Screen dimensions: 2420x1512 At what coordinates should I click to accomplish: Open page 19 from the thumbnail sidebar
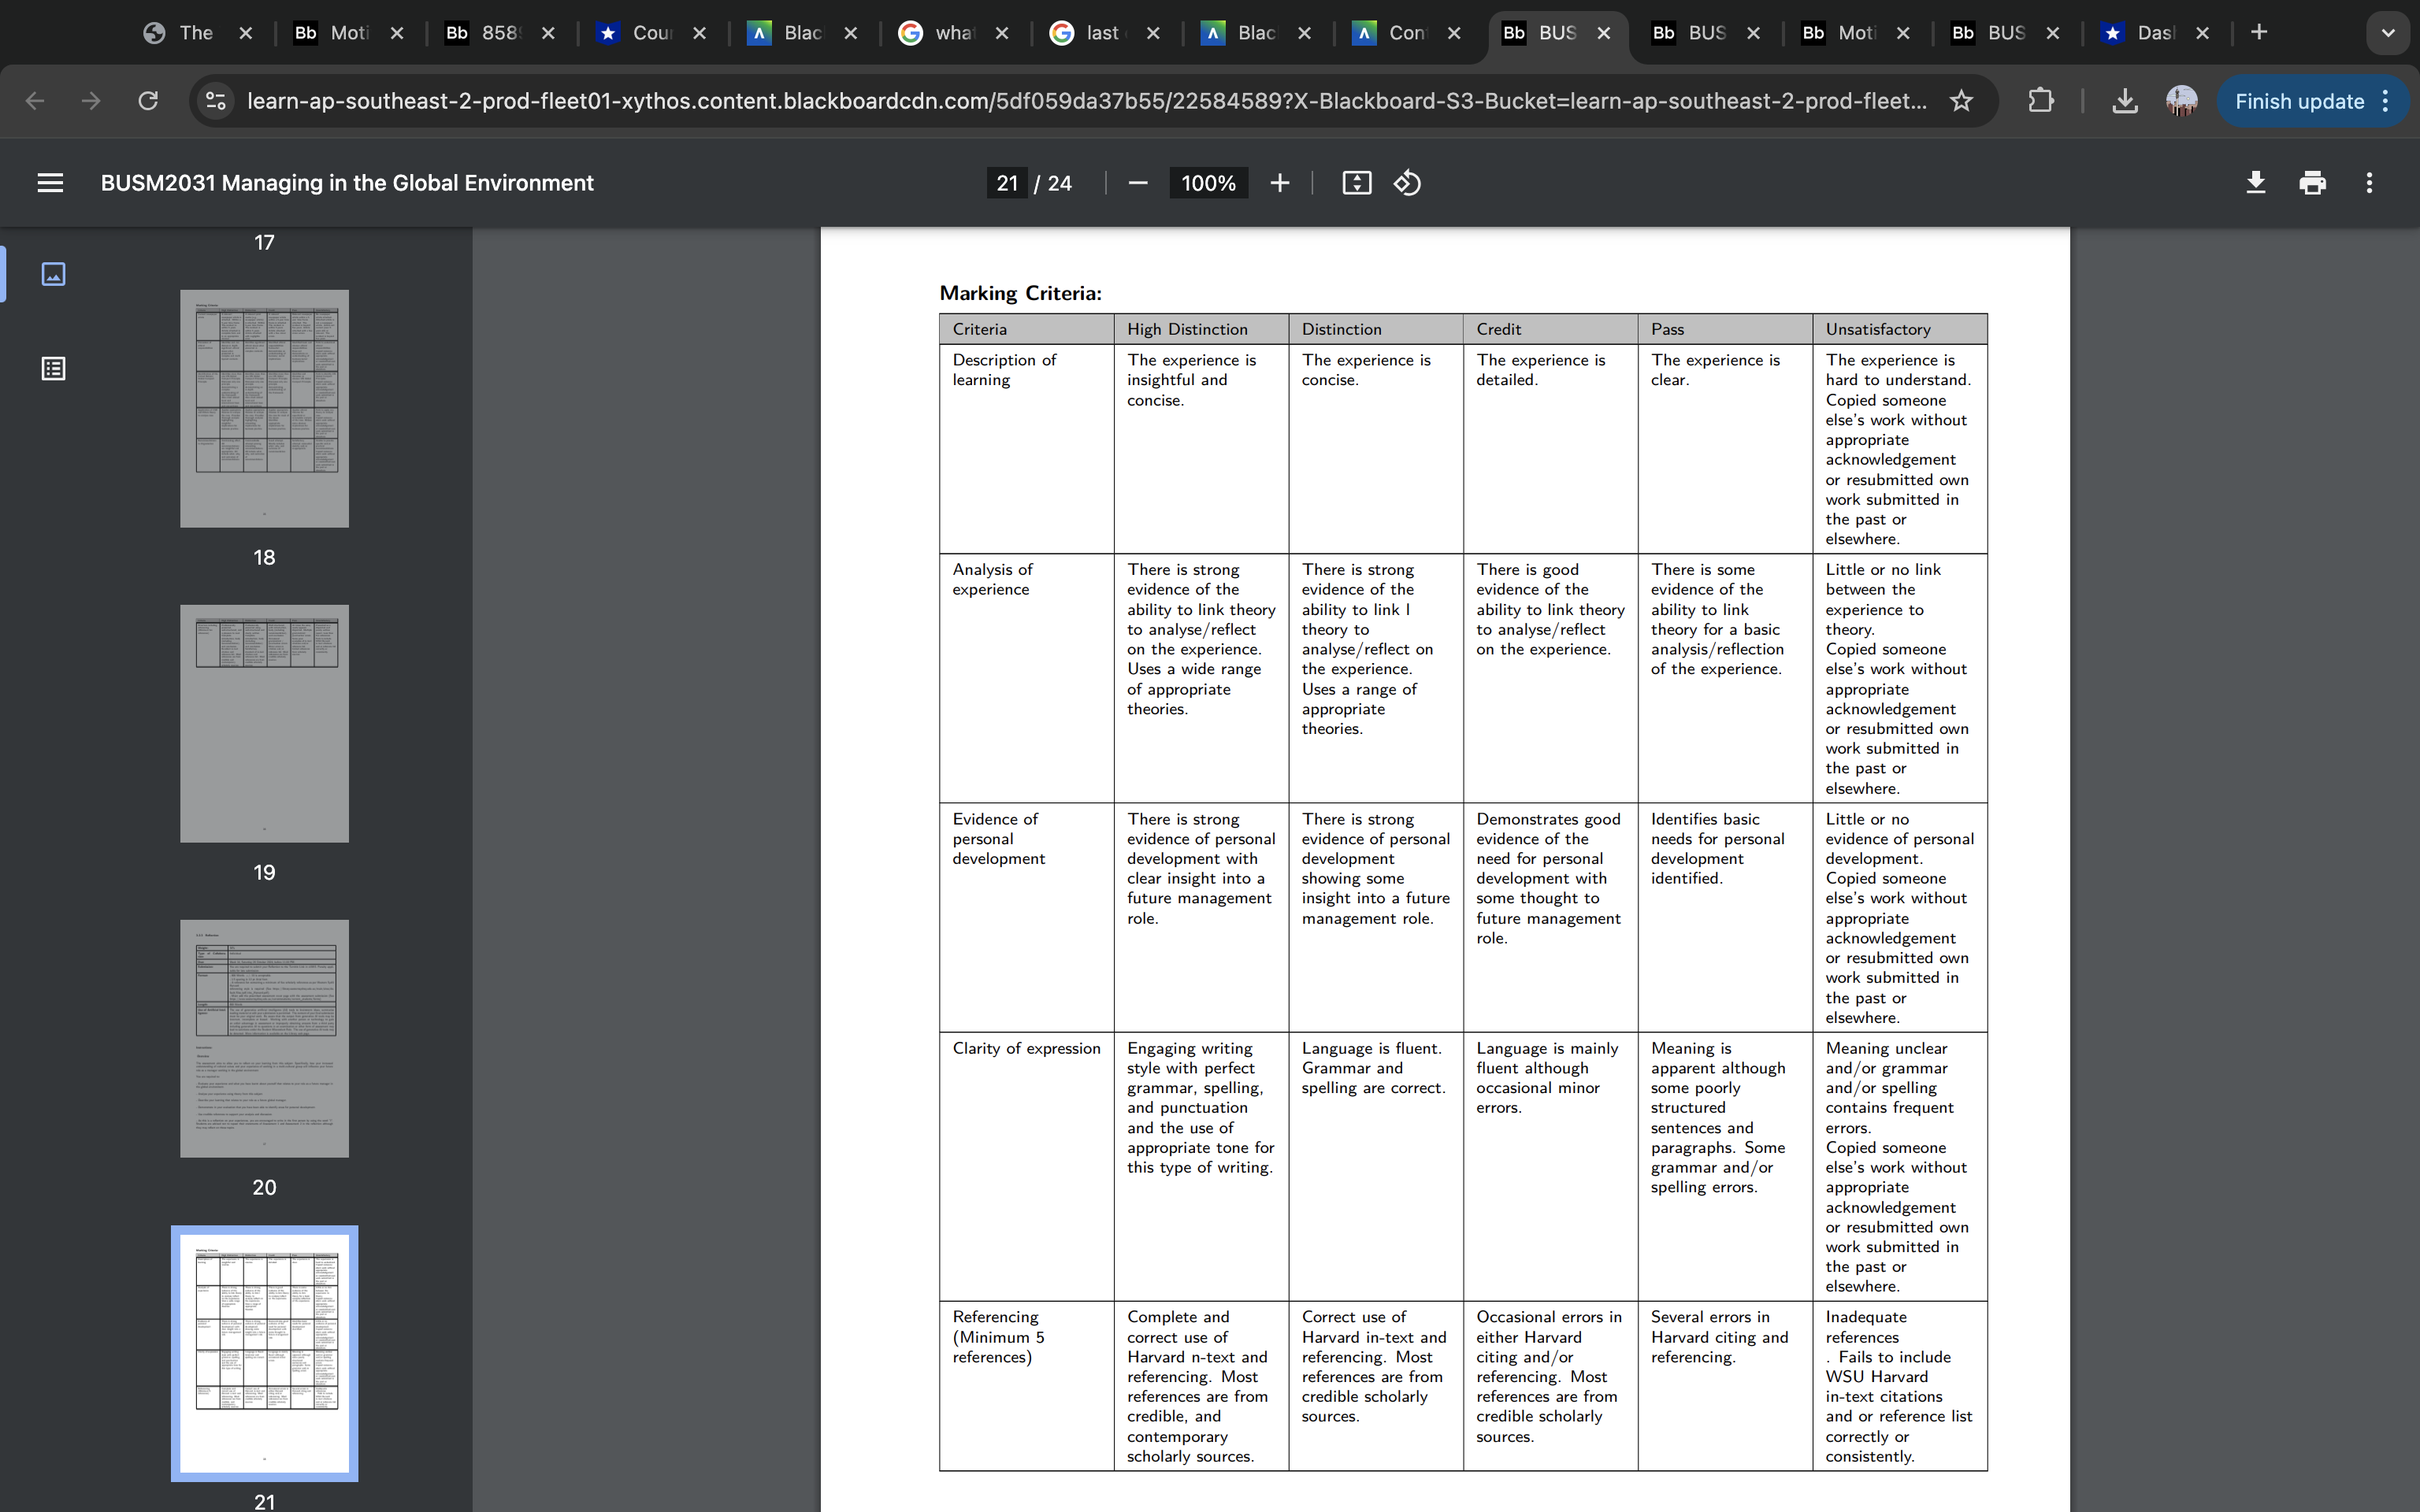pyautogui.click(x=264, y=722)
